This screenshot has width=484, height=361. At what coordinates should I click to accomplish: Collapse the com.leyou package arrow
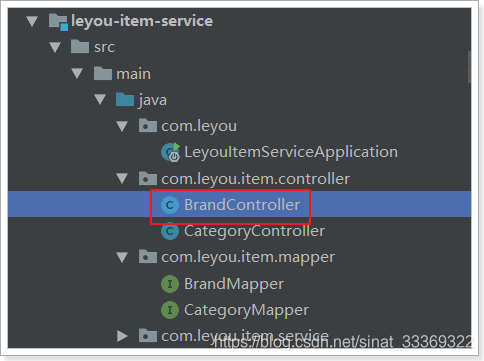coord(122,126)
